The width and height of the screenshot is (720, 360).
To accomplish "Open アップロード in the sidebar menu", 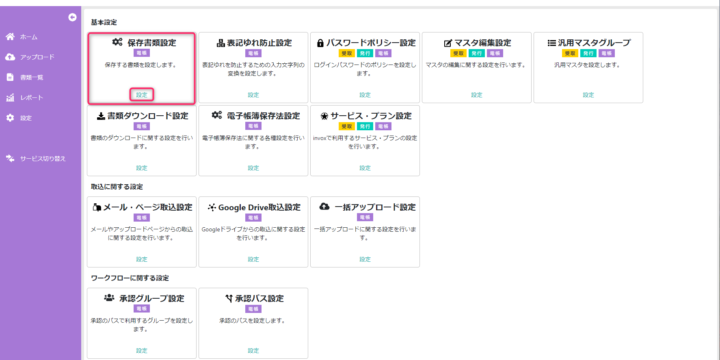I will pos(37,57).
